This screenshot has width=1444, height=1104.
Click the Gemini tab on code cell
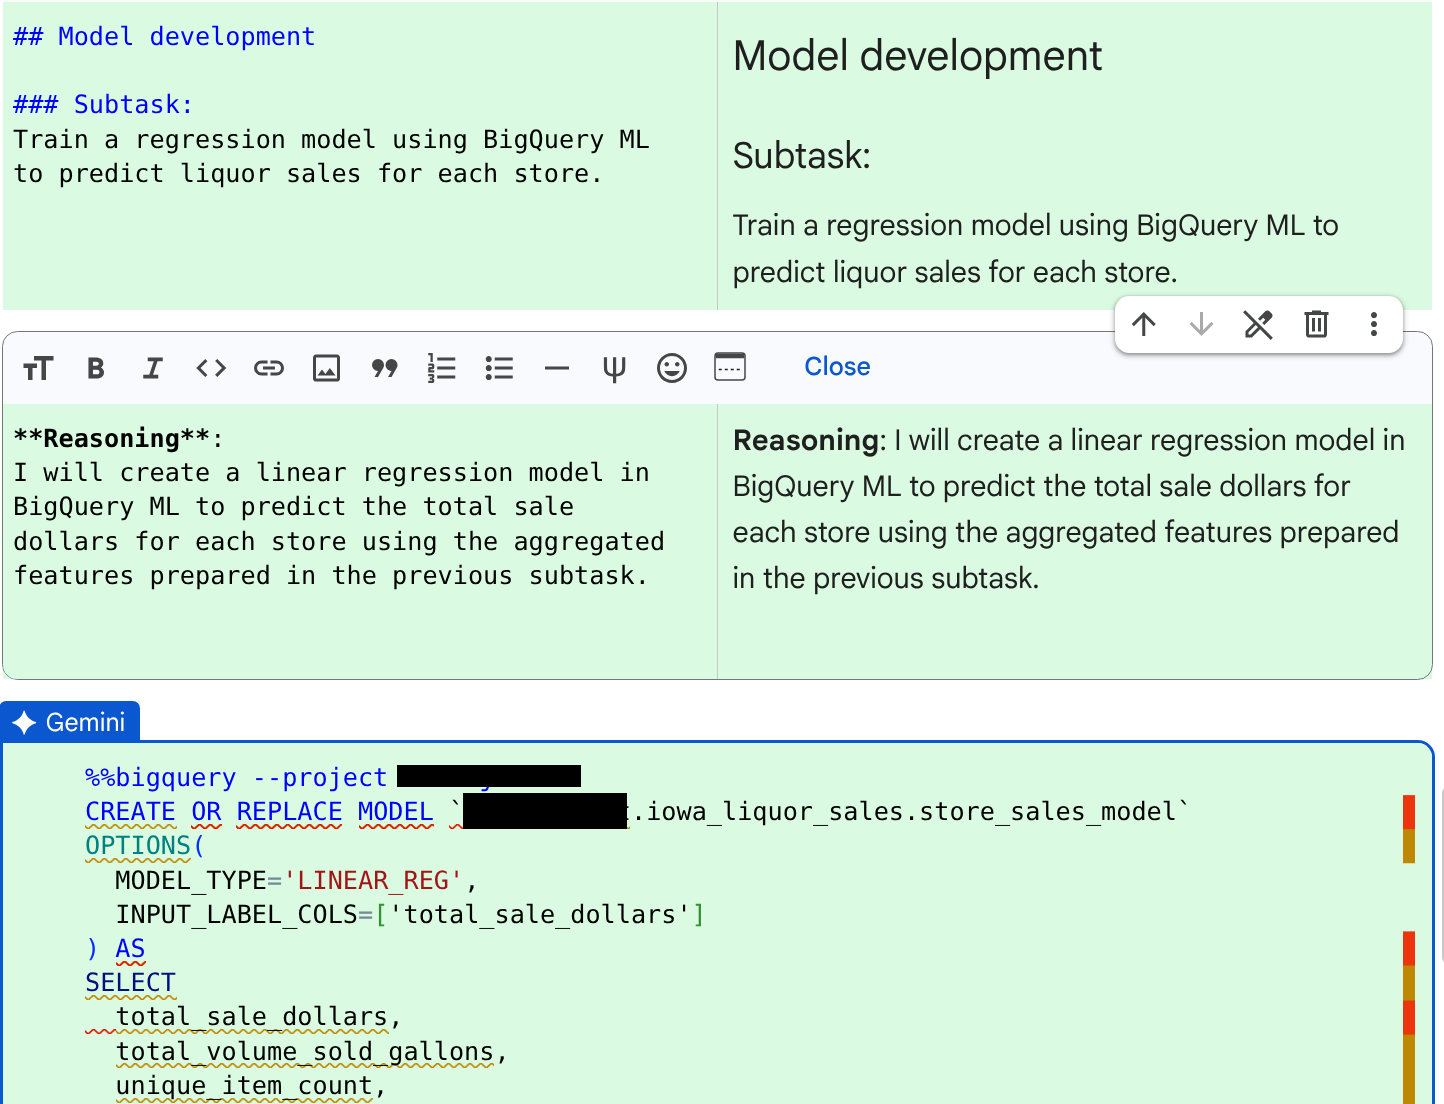[70, 722]
